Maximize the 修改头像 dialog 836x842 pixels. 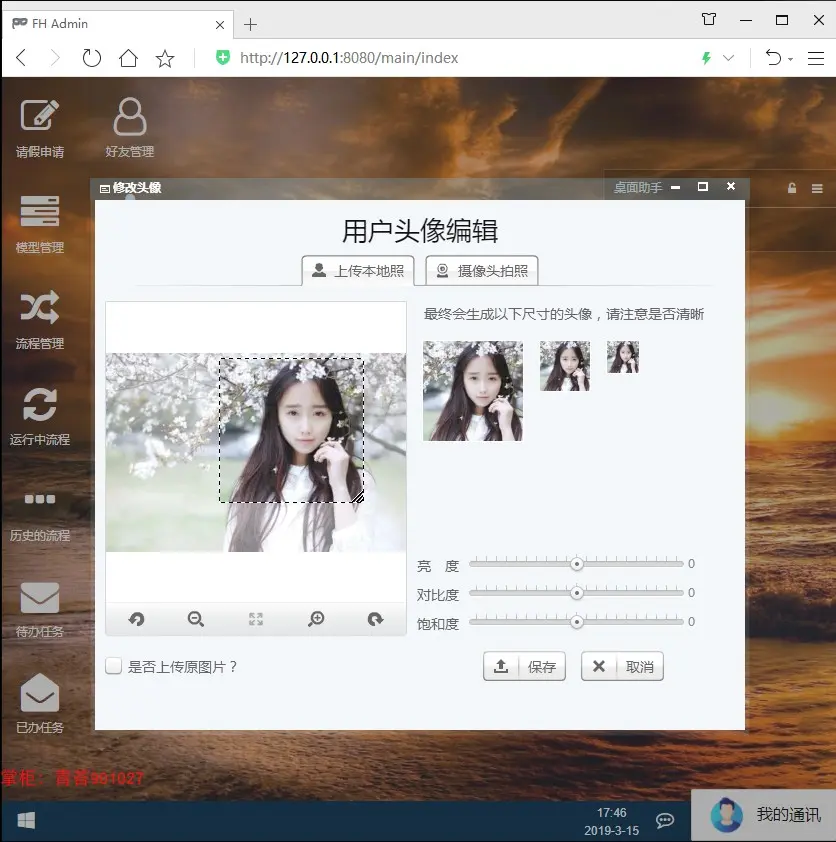click(x=703, y=187)
